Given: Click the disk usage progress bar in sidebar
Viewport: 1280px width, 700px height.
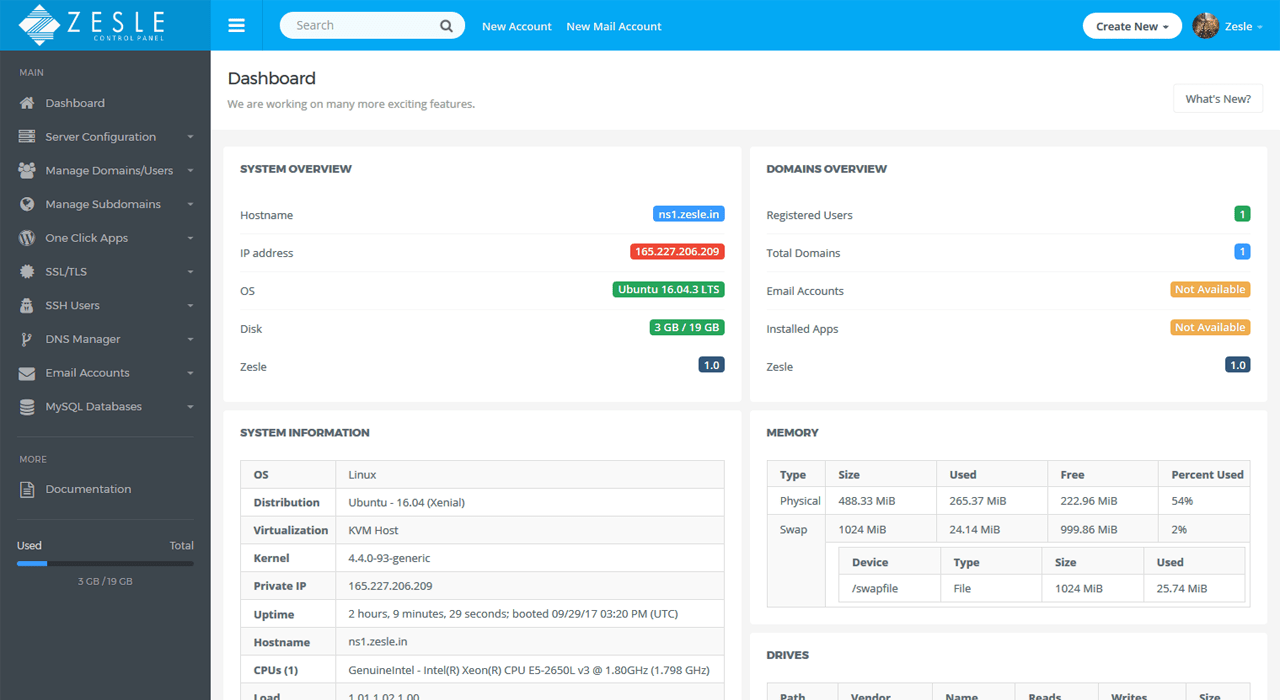Looking at the screenshot, I should [x=105, y=564].
